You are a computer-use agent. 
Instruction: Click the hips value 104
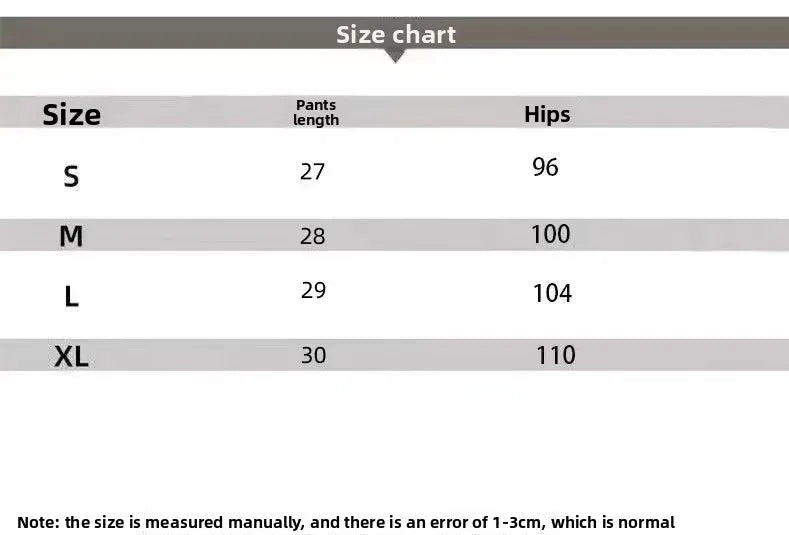click(552, 293)
